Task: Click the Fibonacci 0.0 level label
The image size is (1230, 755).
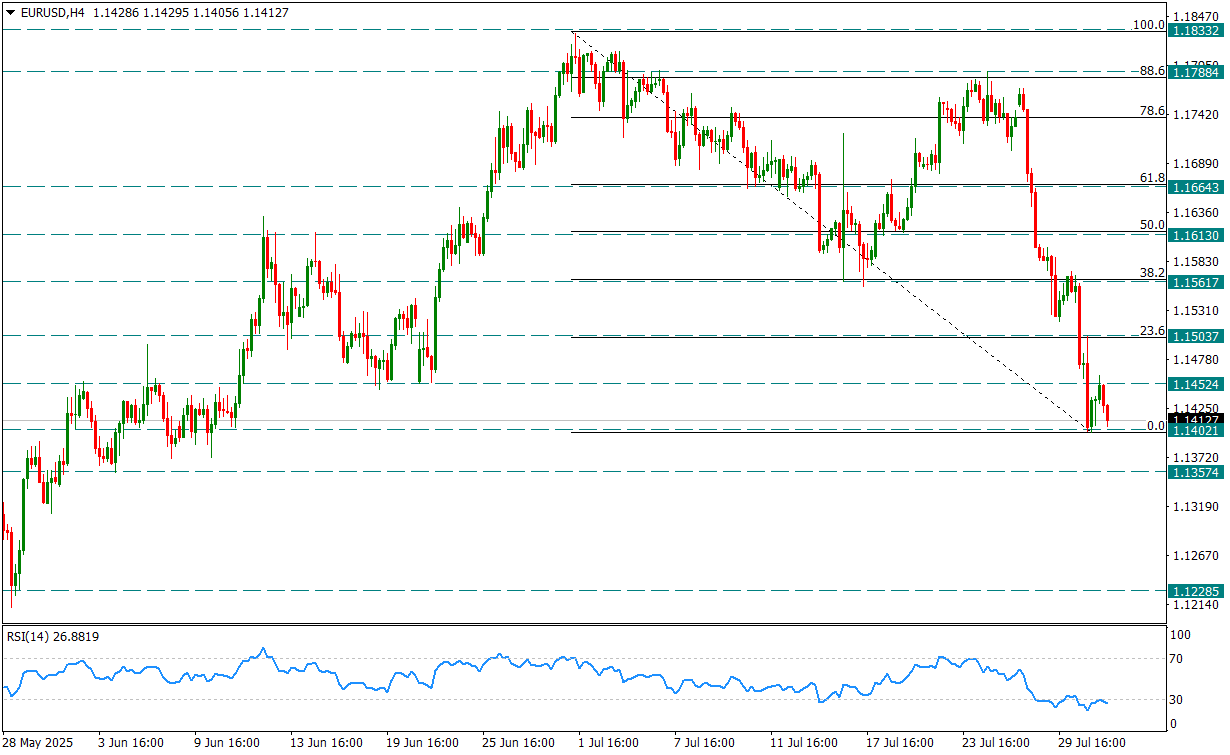Action: [x=1156, y=425]
